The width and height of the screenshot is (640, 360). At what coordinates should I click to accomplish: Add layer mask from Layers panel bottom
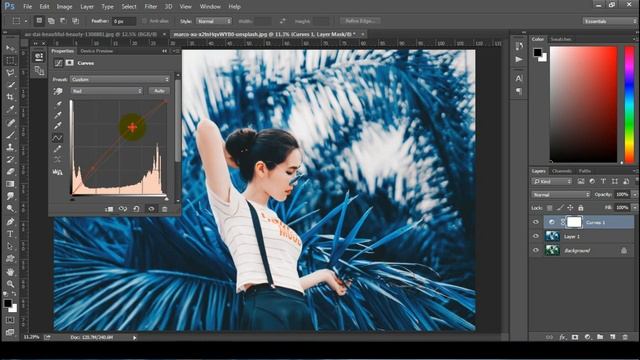(575, 337)
